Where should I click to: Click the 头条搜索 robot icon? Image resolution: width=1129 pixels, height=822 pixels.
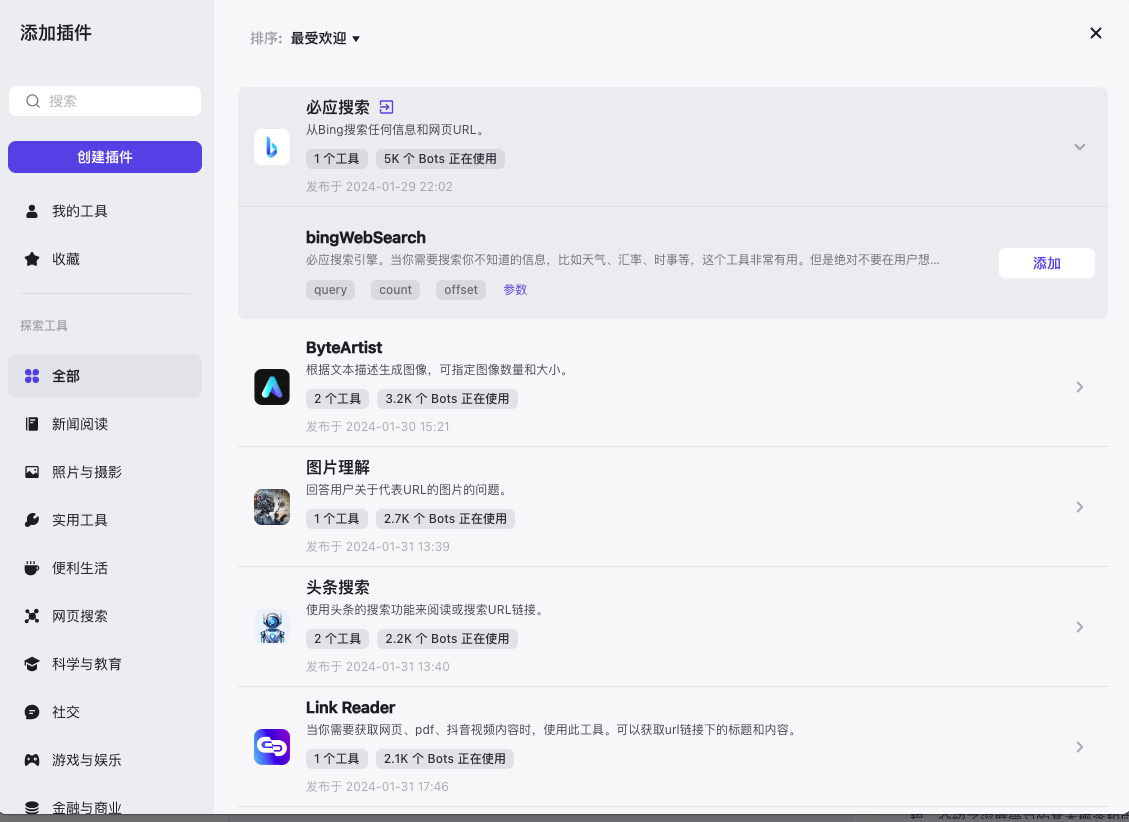(271, 627)
